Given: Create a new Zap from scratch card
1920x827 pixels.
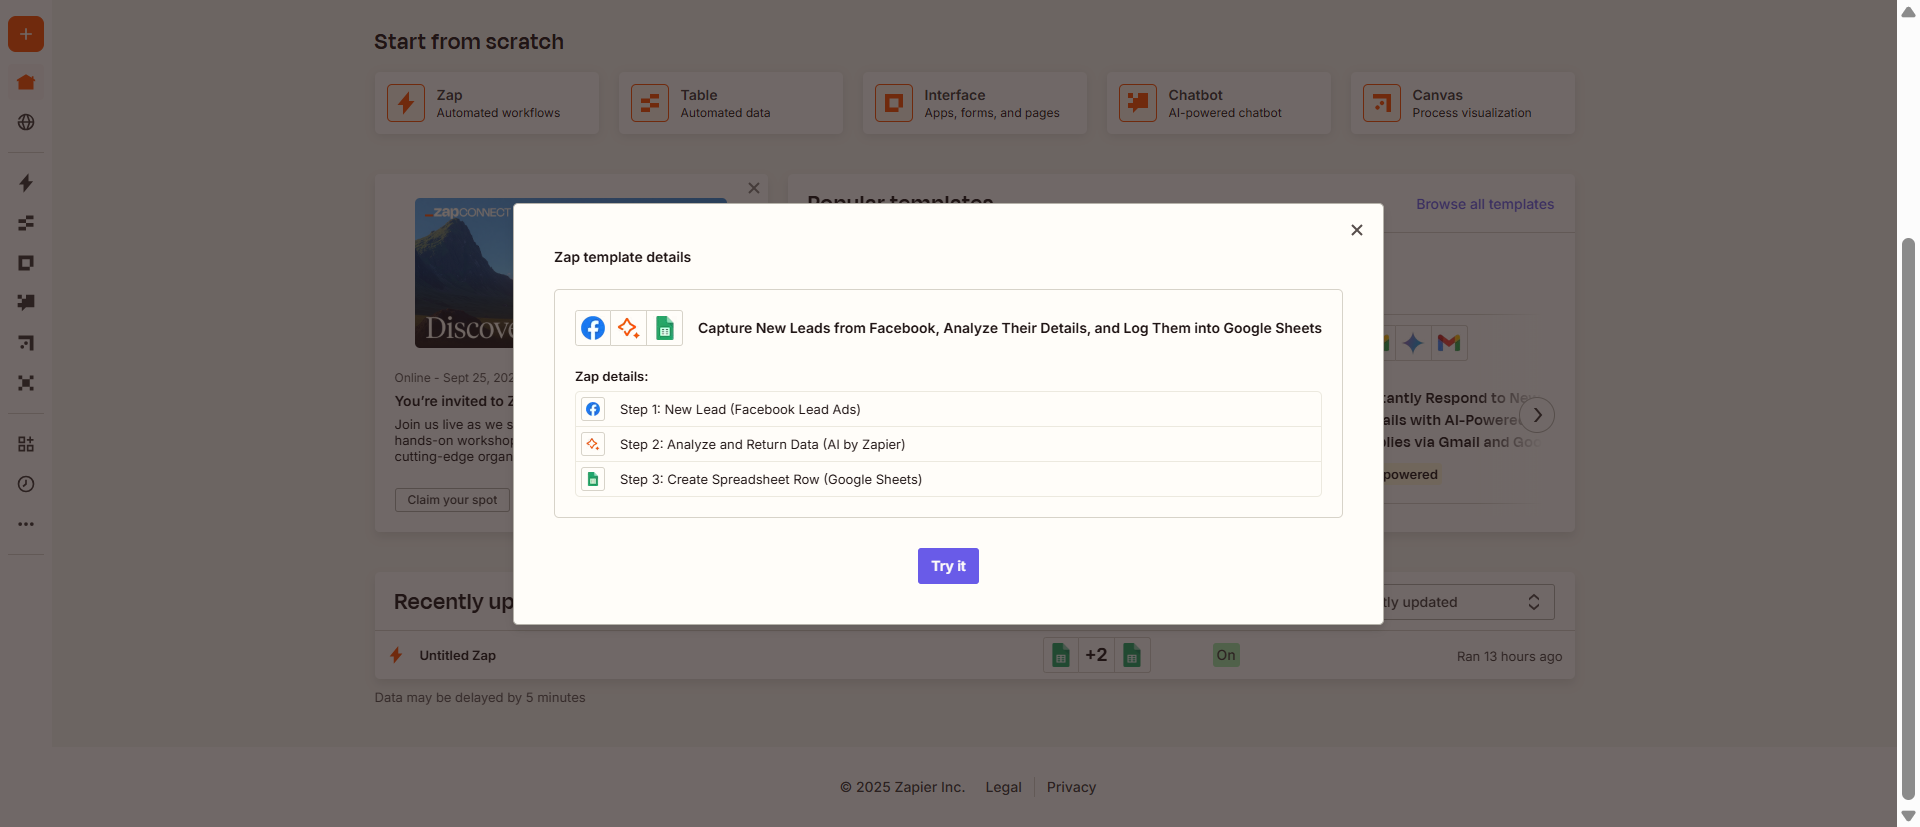Looking at the screenshot, I should click(487, 103).
